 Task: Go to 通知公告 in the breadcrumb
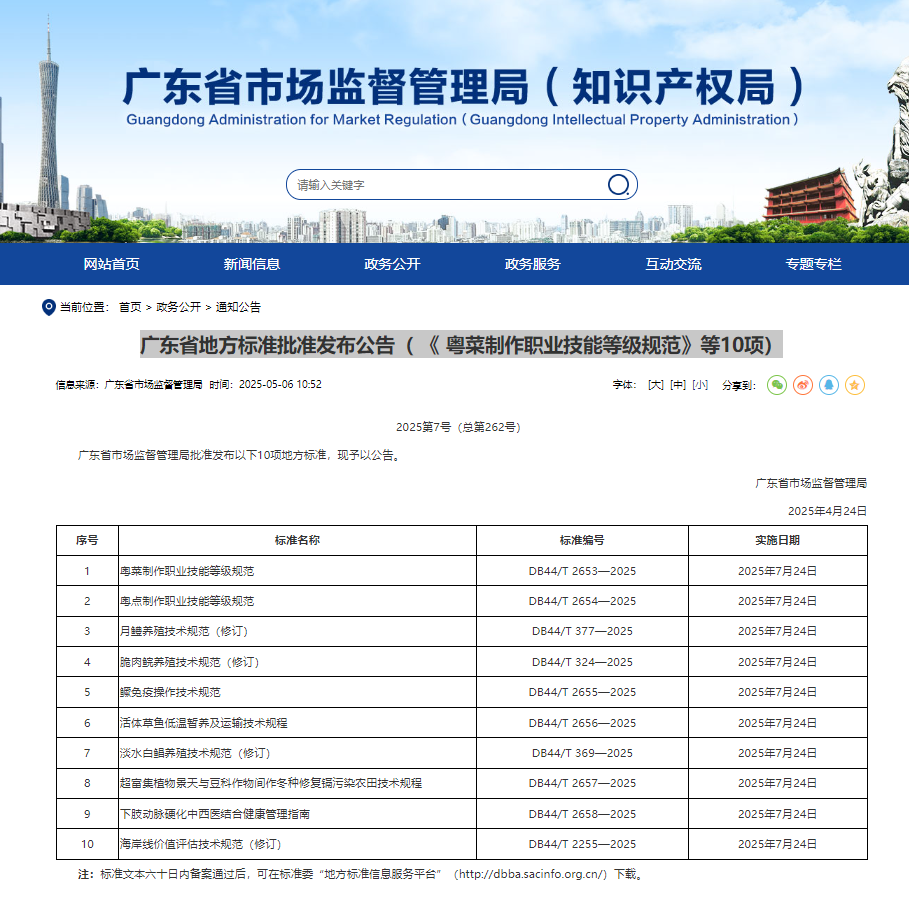click(x=238, y=307)
